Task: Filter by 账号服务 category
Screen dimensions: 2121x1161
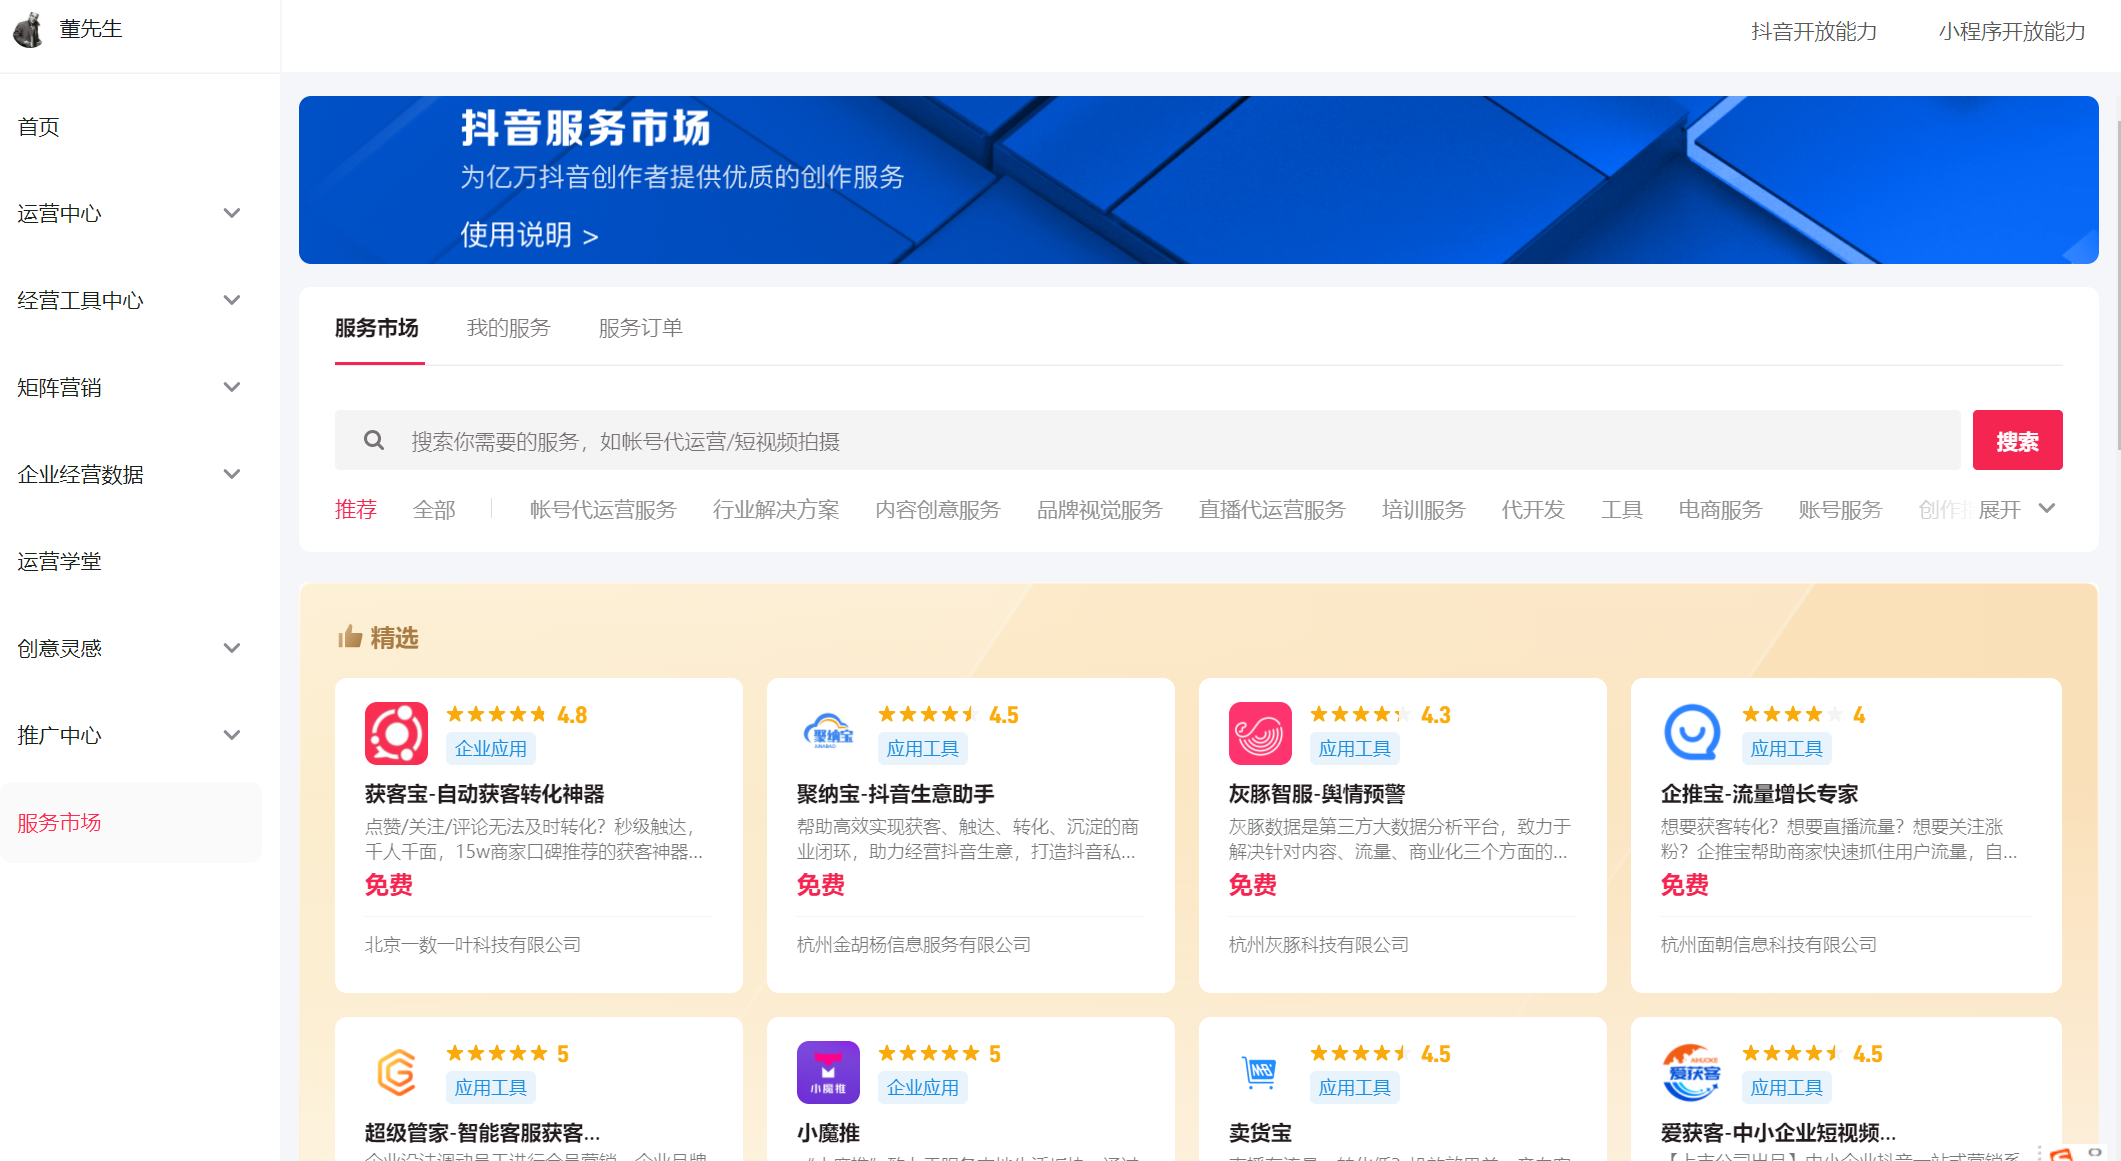Action: click(x=1841, y=509)
